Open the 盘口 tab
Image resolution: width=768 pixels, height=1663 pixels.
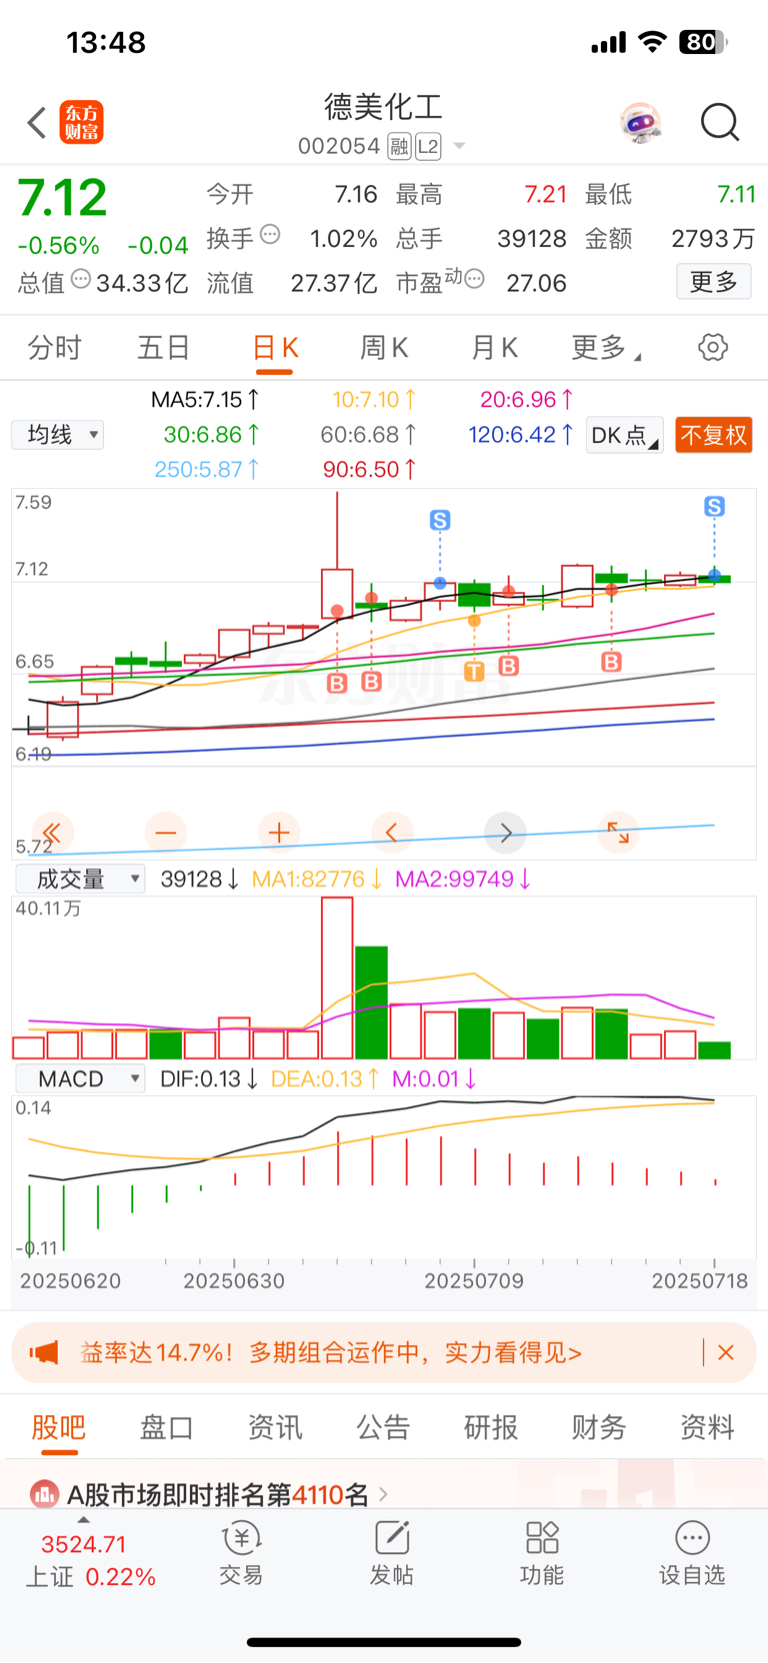(x=166, y=1427)
